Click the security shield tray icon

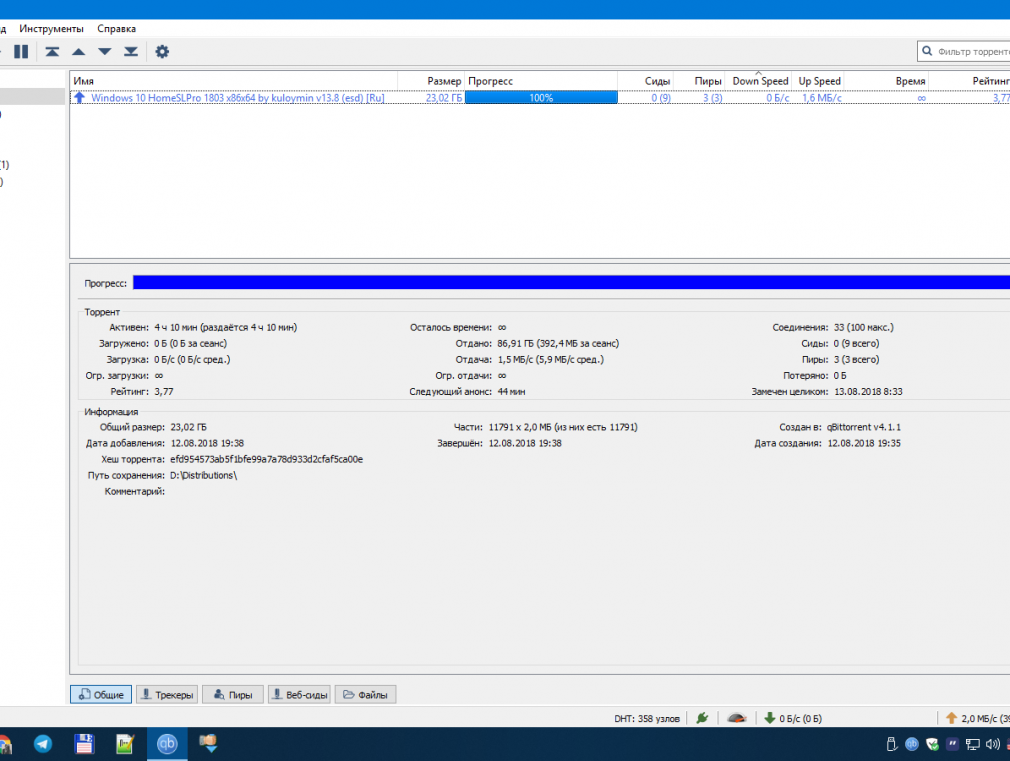(932, 744)
